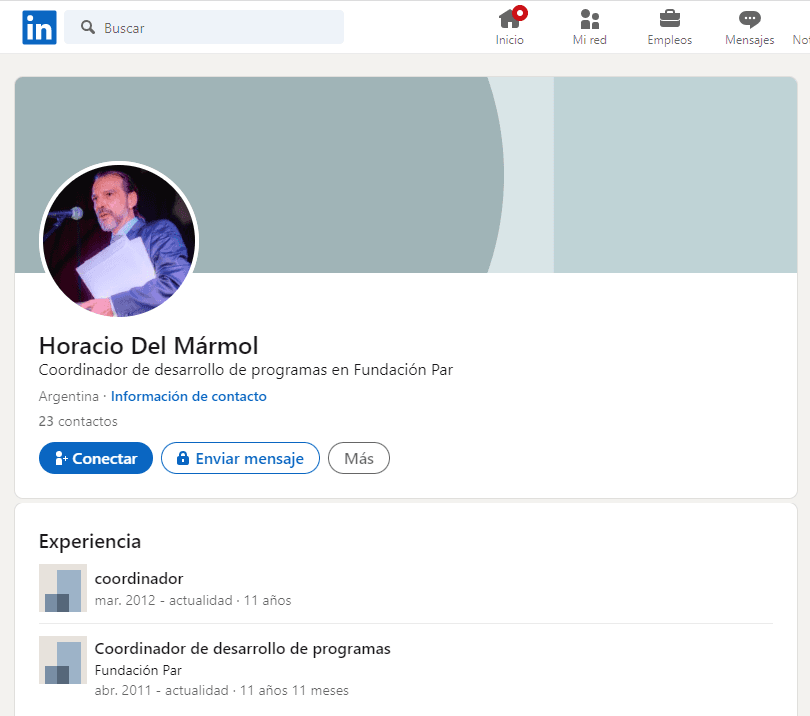Select Empleos in the navigation bar
Image resolution: width=810 pixels, height=716 pixels.
click(669, 40)
